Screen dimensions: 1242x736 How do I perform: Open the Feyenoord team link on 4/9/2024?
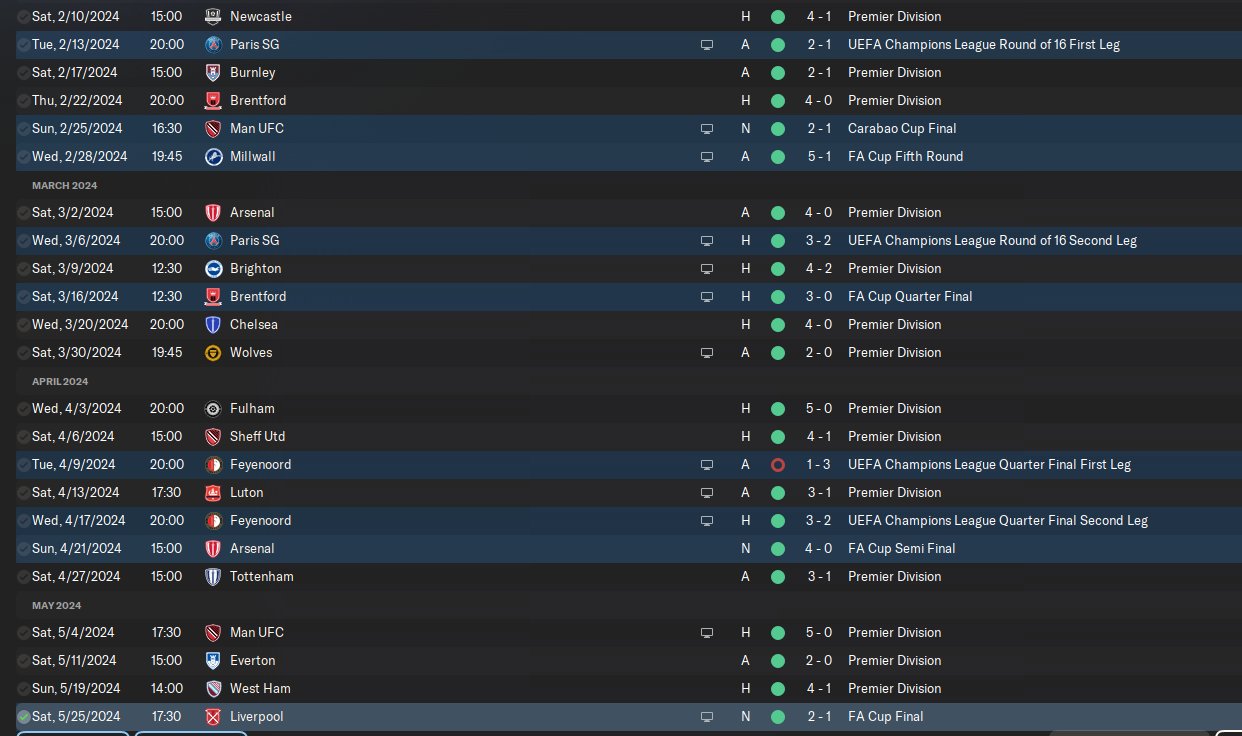pyautogui.click(x=260, y=464)
